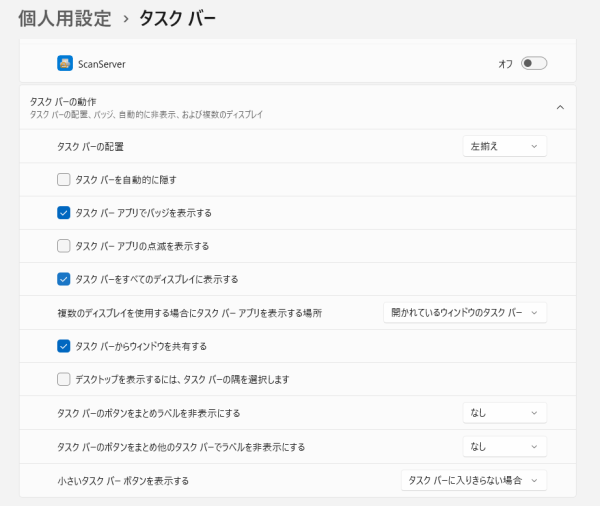The image size is (600, 506).
Task: Click the ScanServer app icon
Action: tap(65, 63)
